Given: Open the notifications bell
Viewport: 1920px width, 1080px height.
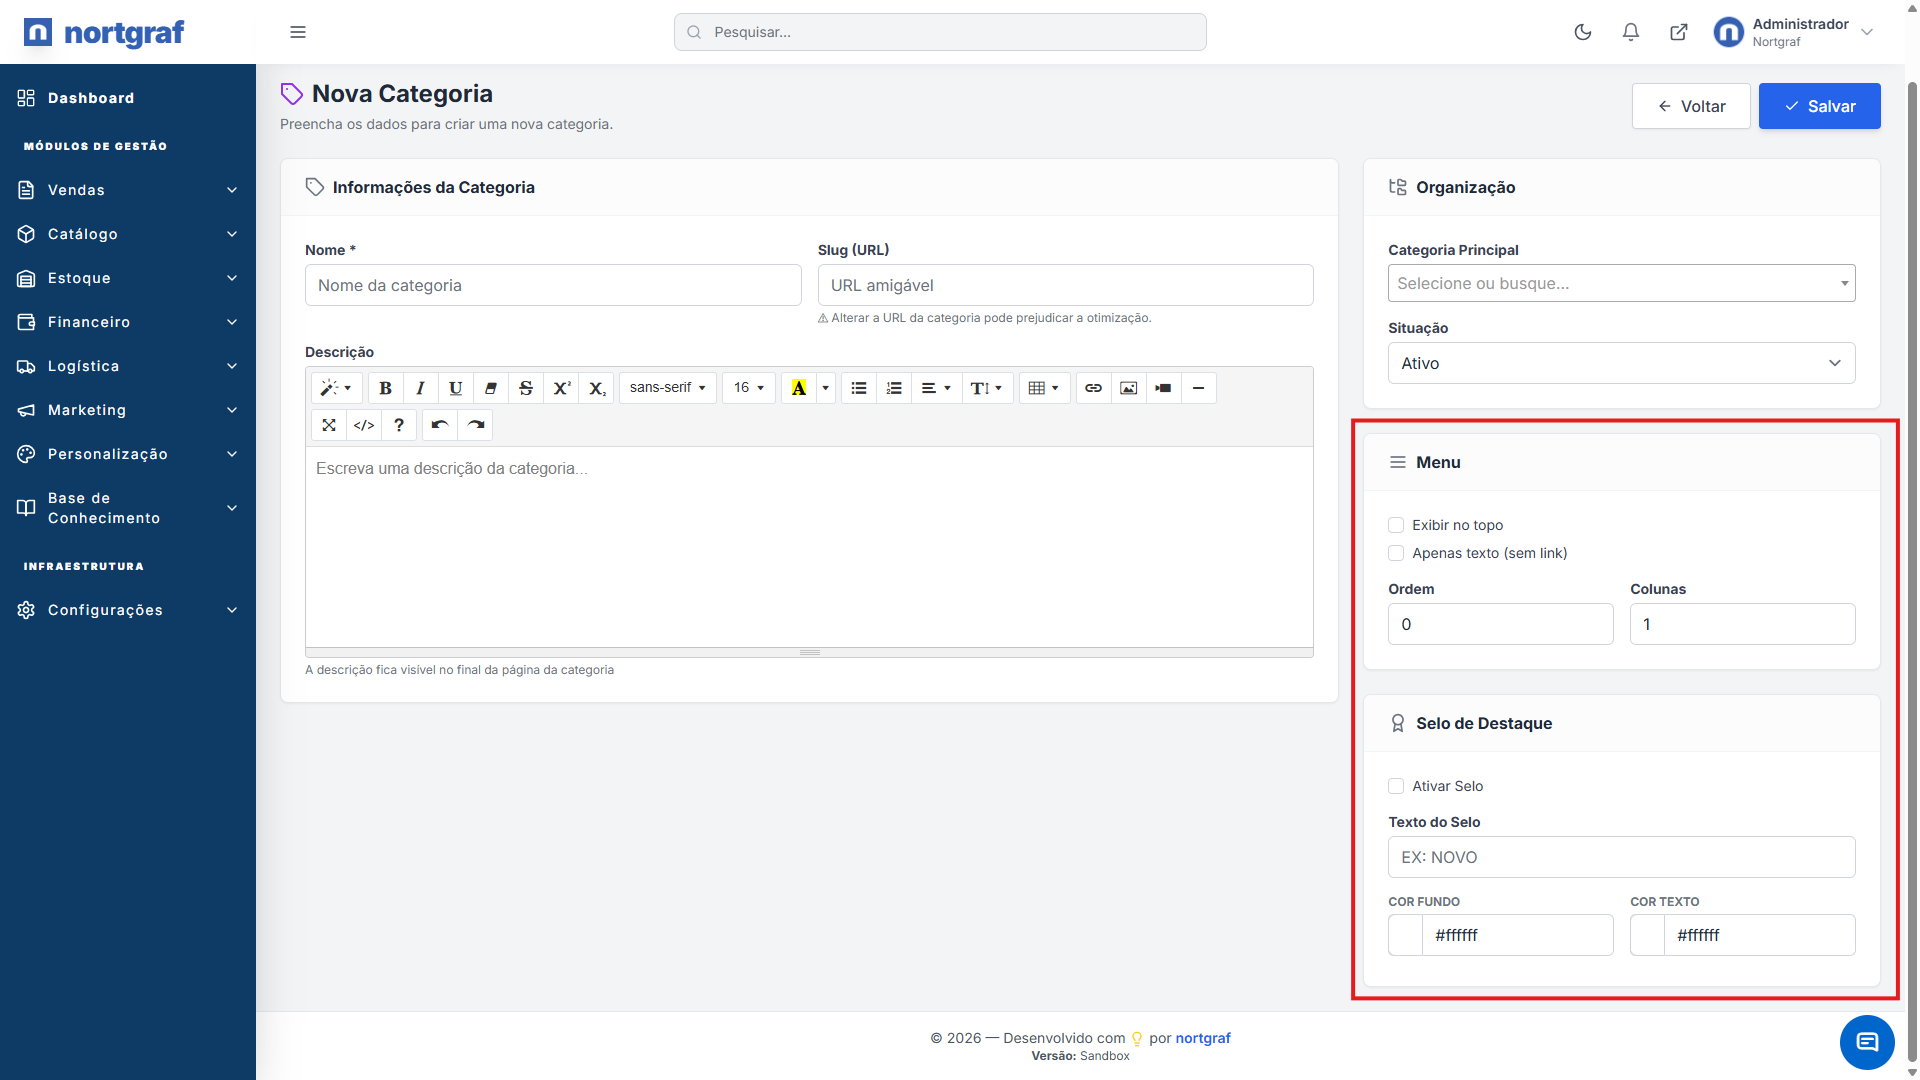Looking at the screenshot, I should 1631,32.
